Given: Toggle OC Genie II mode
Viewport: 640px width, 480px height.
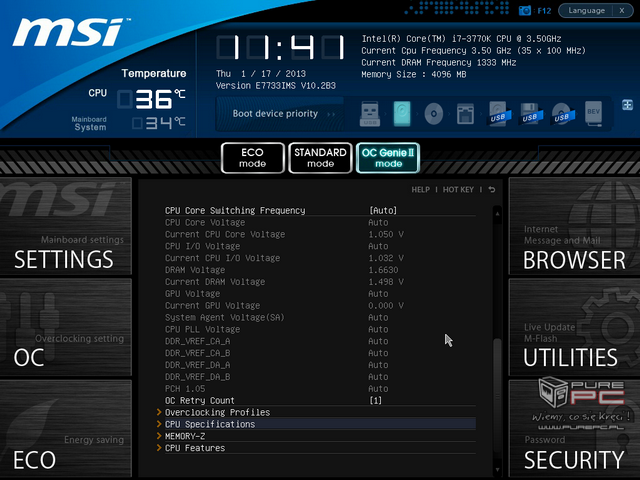Looking at the screenshot, I should [388, 158].
